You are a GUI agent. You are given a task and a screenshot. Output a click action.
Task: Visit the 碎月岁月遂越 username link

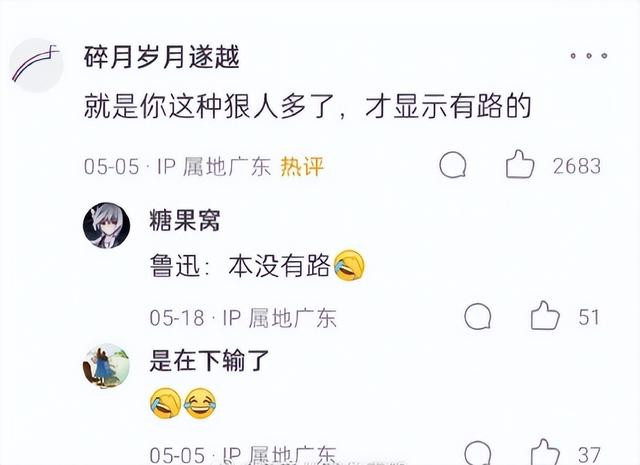click(x=161, y=57)
